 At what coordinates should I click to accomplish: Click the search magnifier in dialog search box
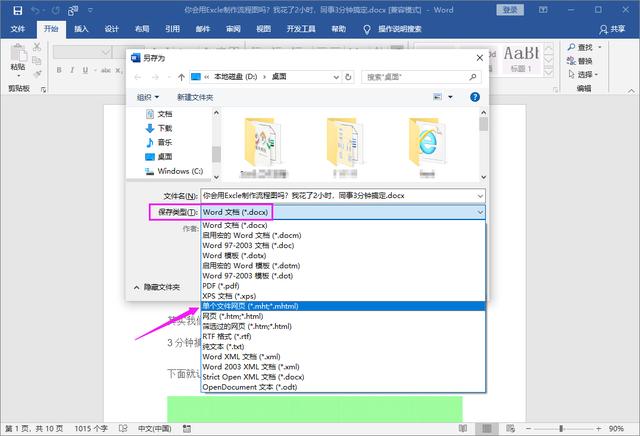[473, 77]
